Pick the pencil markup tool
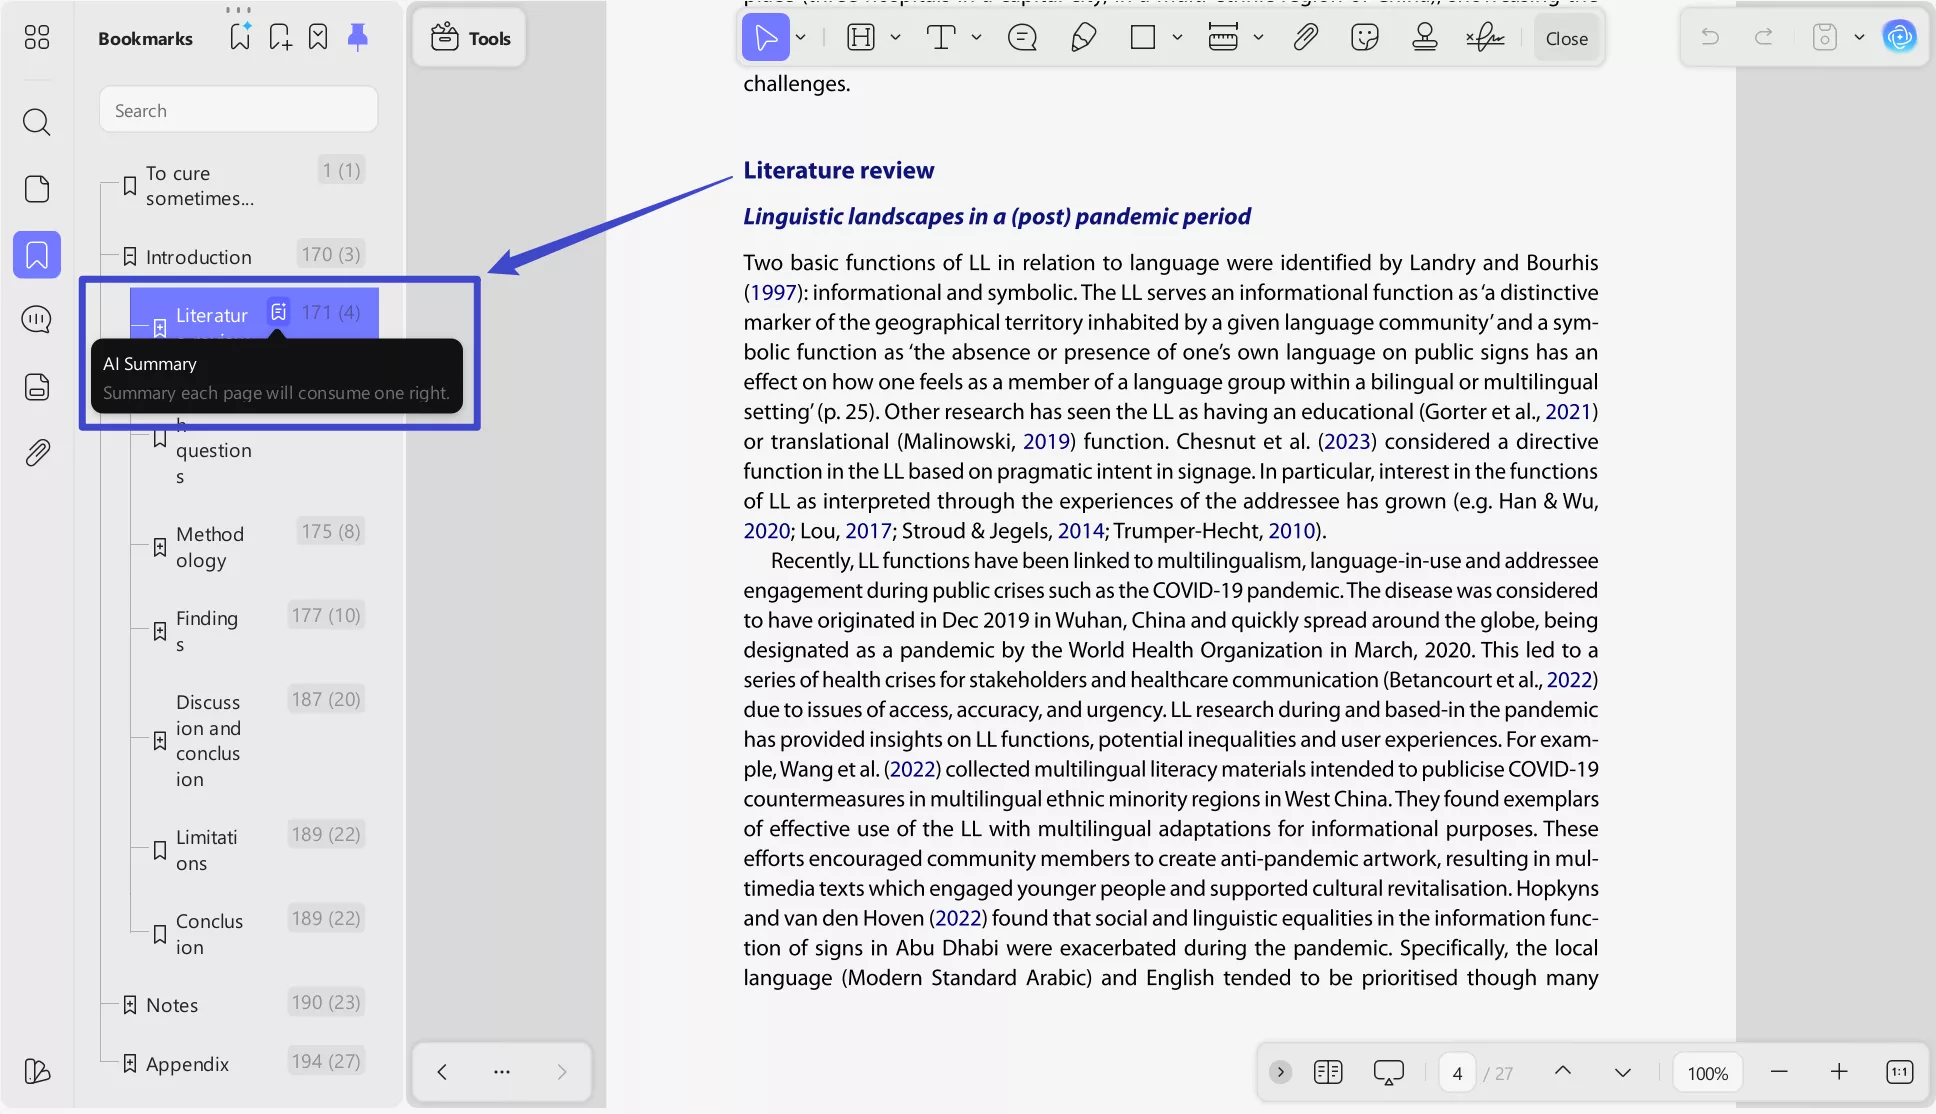Image resolution: width=1936 pixels, height=1114 pixels. 1083,37
